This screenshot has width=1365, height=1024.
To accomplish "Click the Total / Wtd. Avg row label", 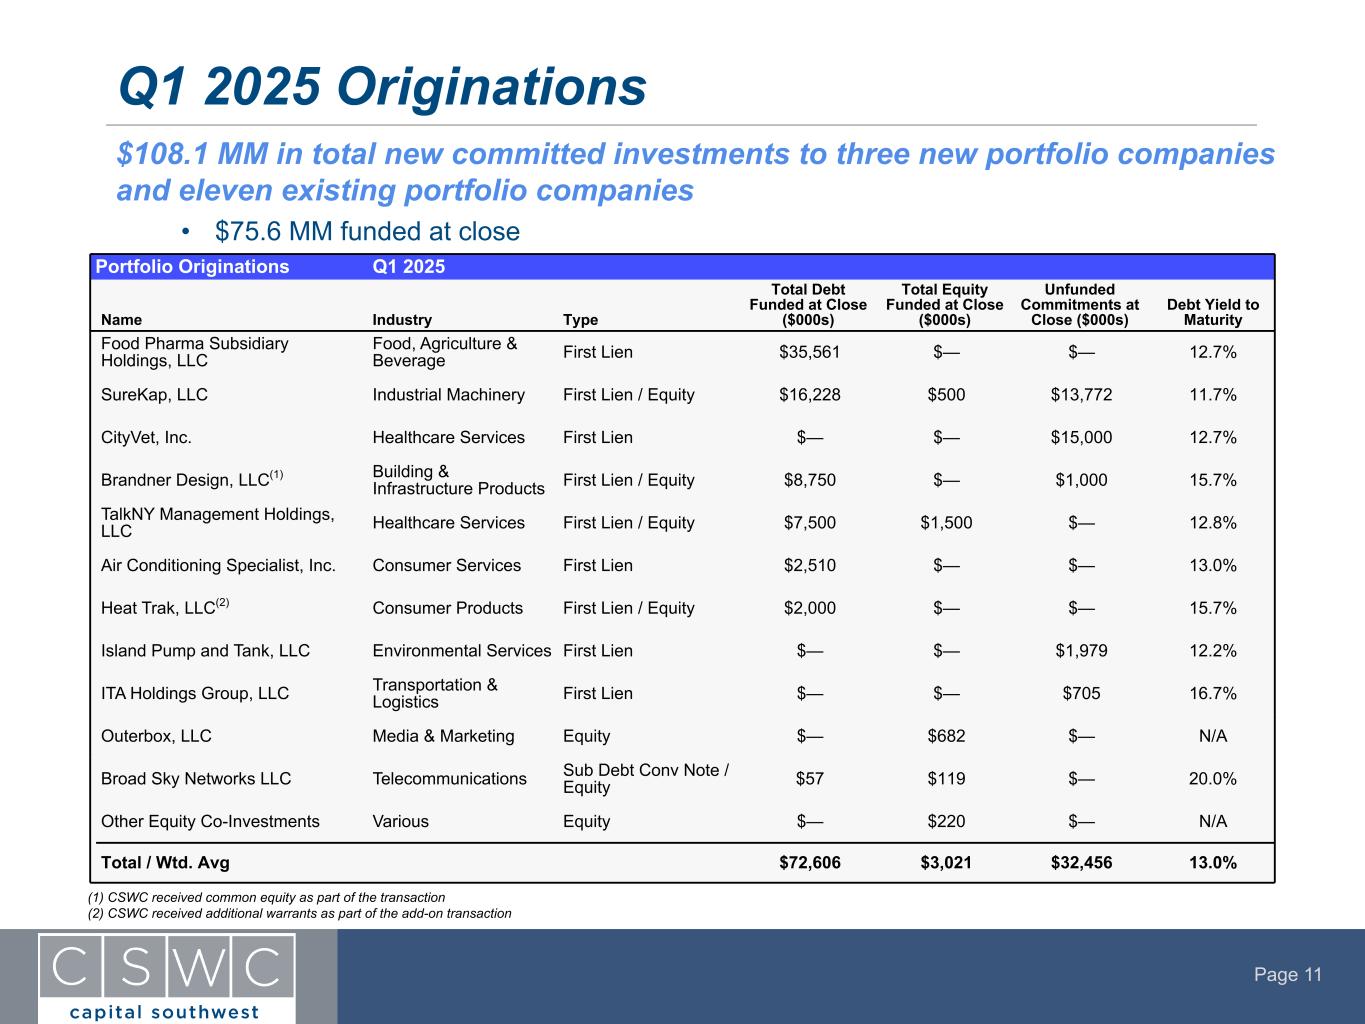I will [x=165, y=863].
